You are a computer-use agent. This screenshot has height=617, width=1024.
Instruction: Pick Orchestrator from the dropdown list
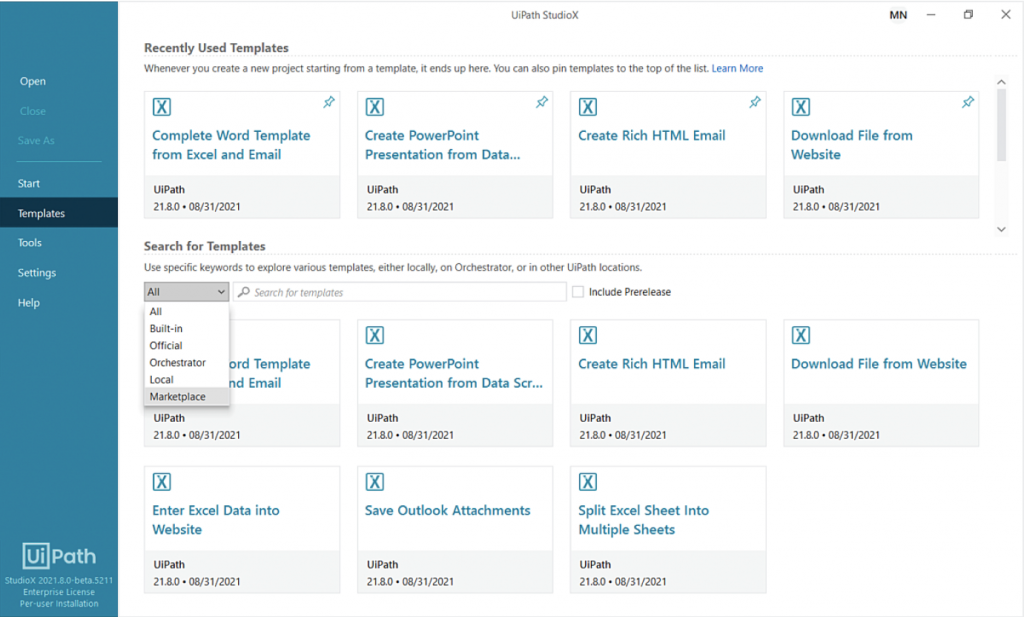[186, 362]
